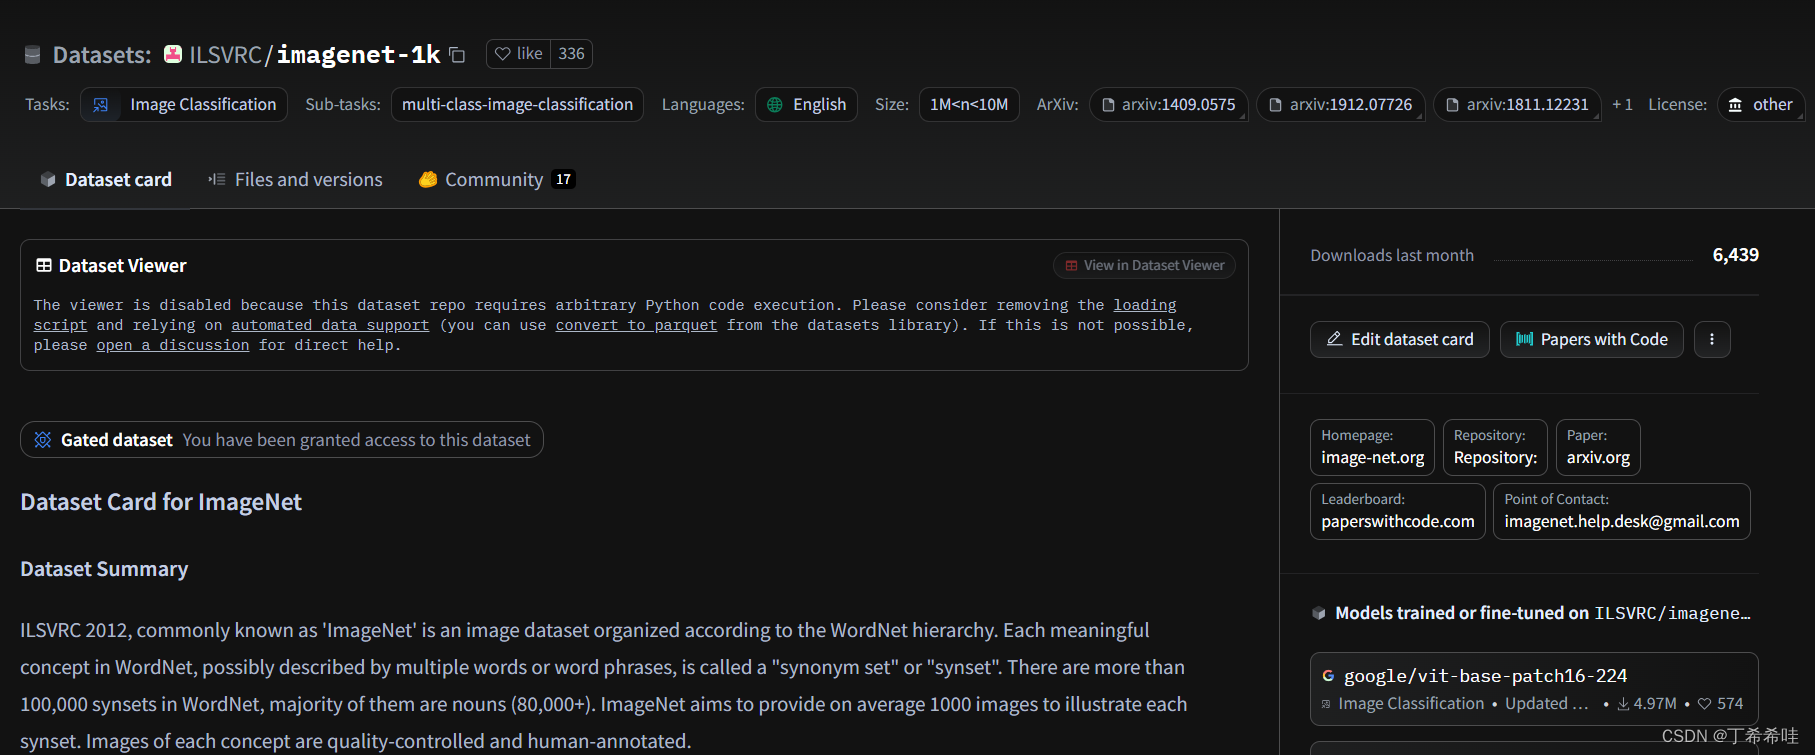Click the imagenet-1k dataset name
Viewport: 1815px width, 755px height.
pos(358,55)
